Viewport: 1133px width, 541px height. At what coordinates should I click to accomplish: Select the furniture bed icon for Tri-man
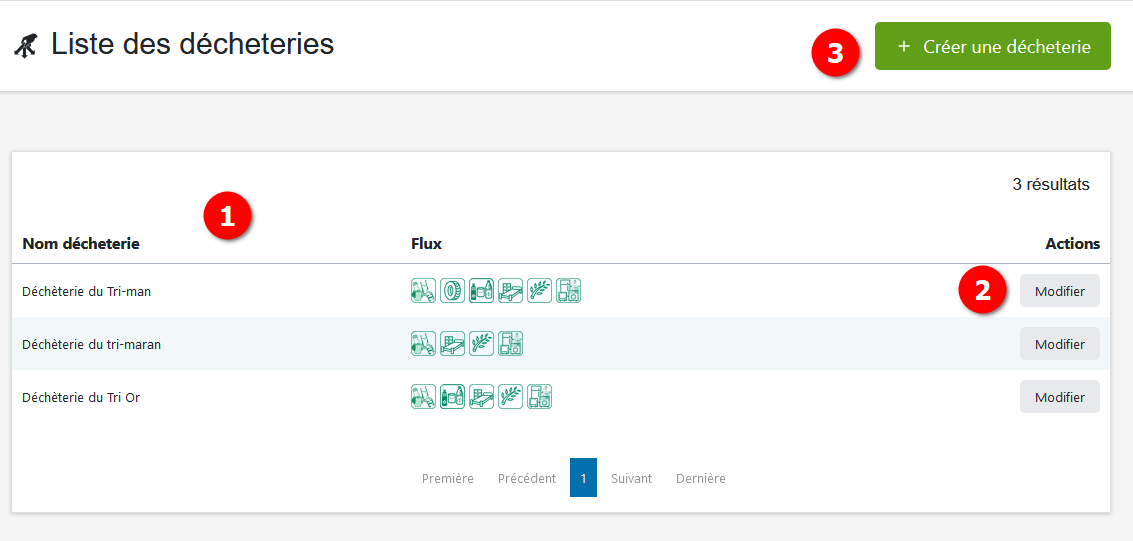510,291
